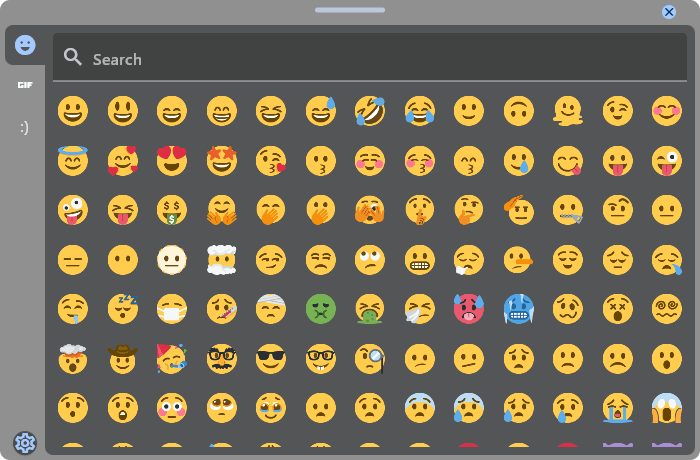
Task: Close the emoji picker window
Action: click(669, 12)
